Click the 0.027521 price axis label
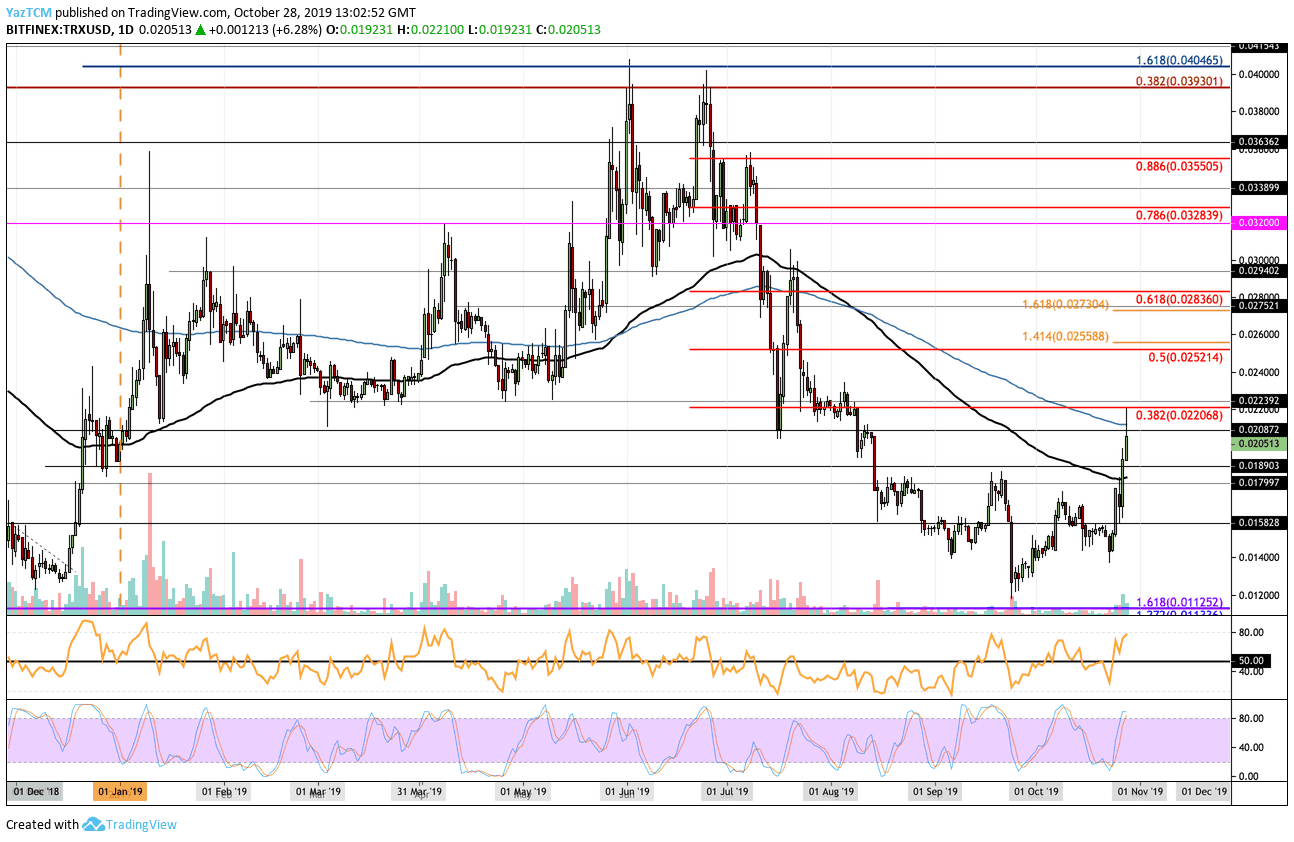Image resolution: width=1294 pixels, height=842 pixels. (x=1259, y=306)
